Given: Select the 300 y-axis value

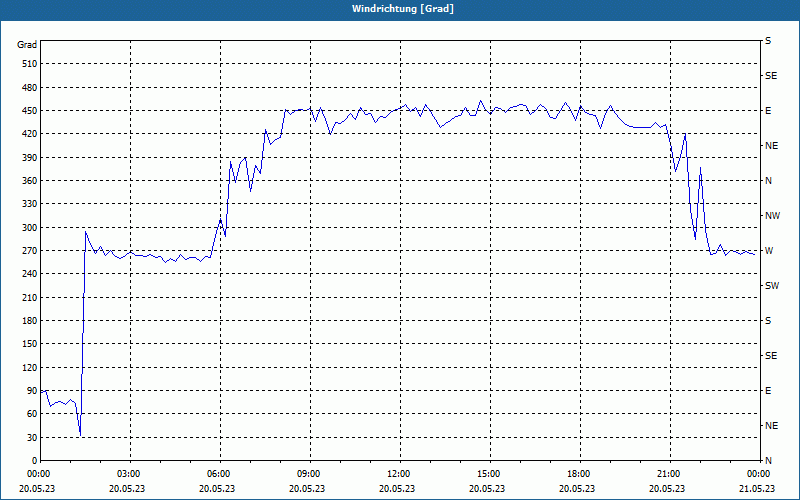Looking at the screenshot, I should (x=30, y=228).
